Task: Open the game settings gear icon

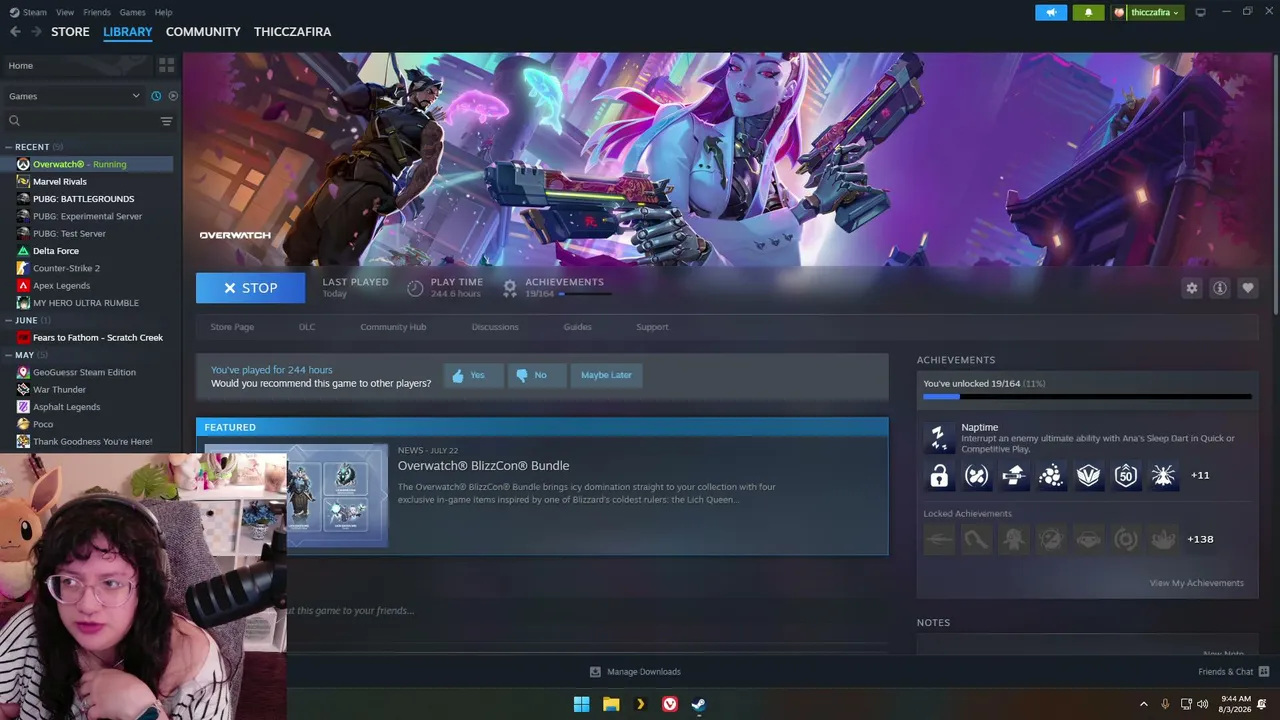Action: 1191,288
